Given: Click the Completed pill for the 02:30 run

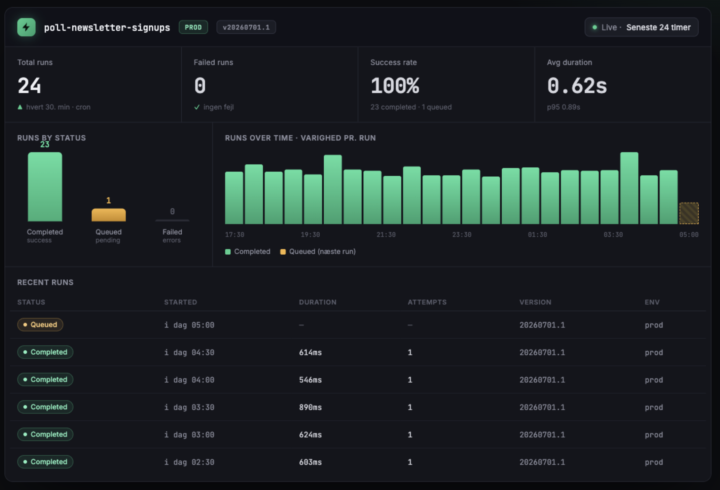Looking at the screenshot, I should coord(45,462).
